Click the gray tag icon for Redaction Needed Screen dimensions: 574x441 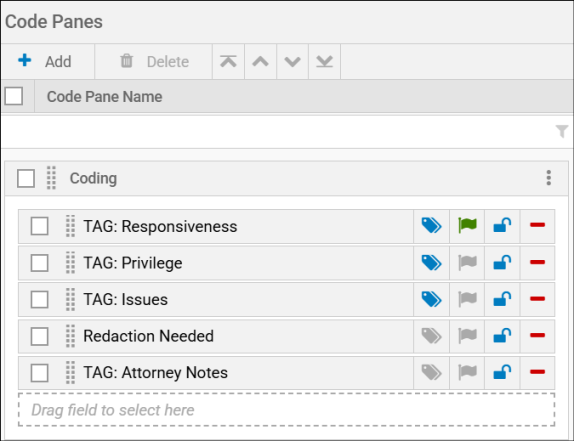pyautogui.click(x=431, y=336)
